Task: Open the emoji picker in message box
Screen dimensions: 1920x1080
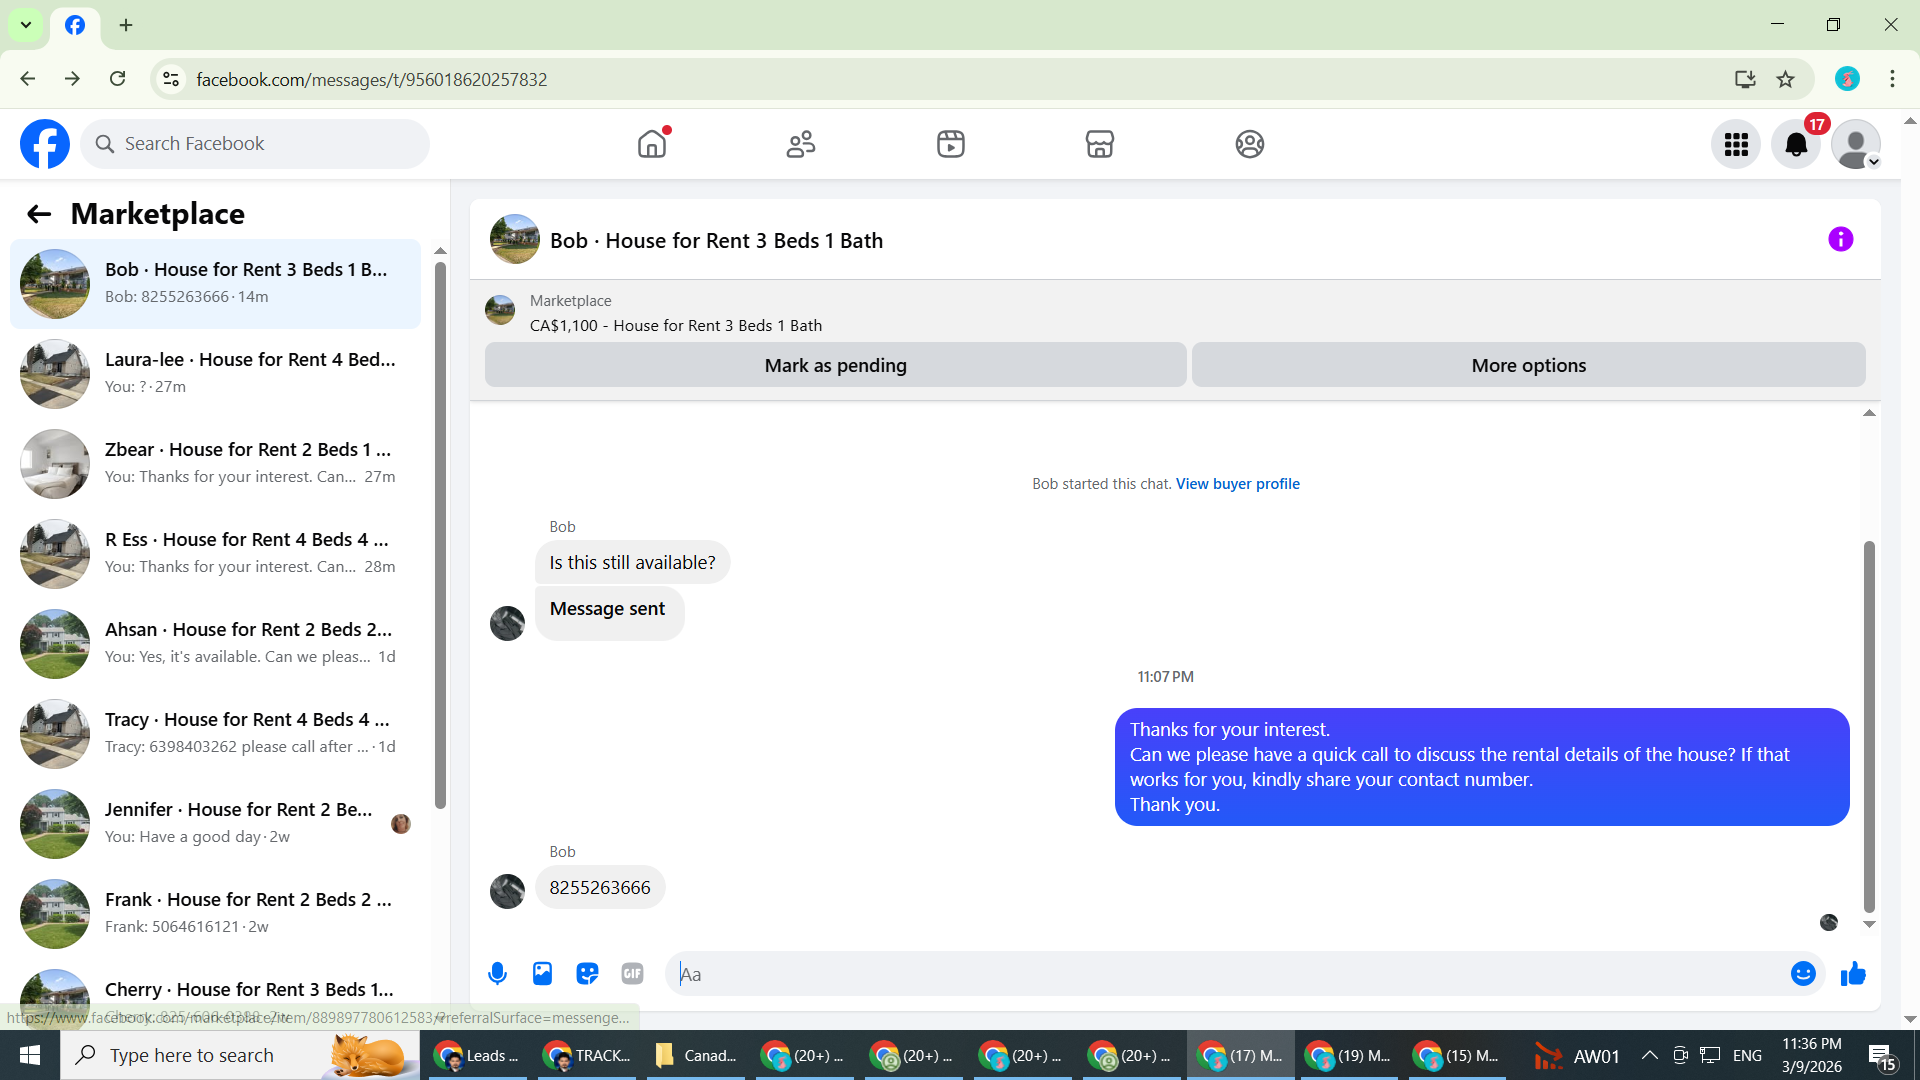Action: tap(1802, 974)
